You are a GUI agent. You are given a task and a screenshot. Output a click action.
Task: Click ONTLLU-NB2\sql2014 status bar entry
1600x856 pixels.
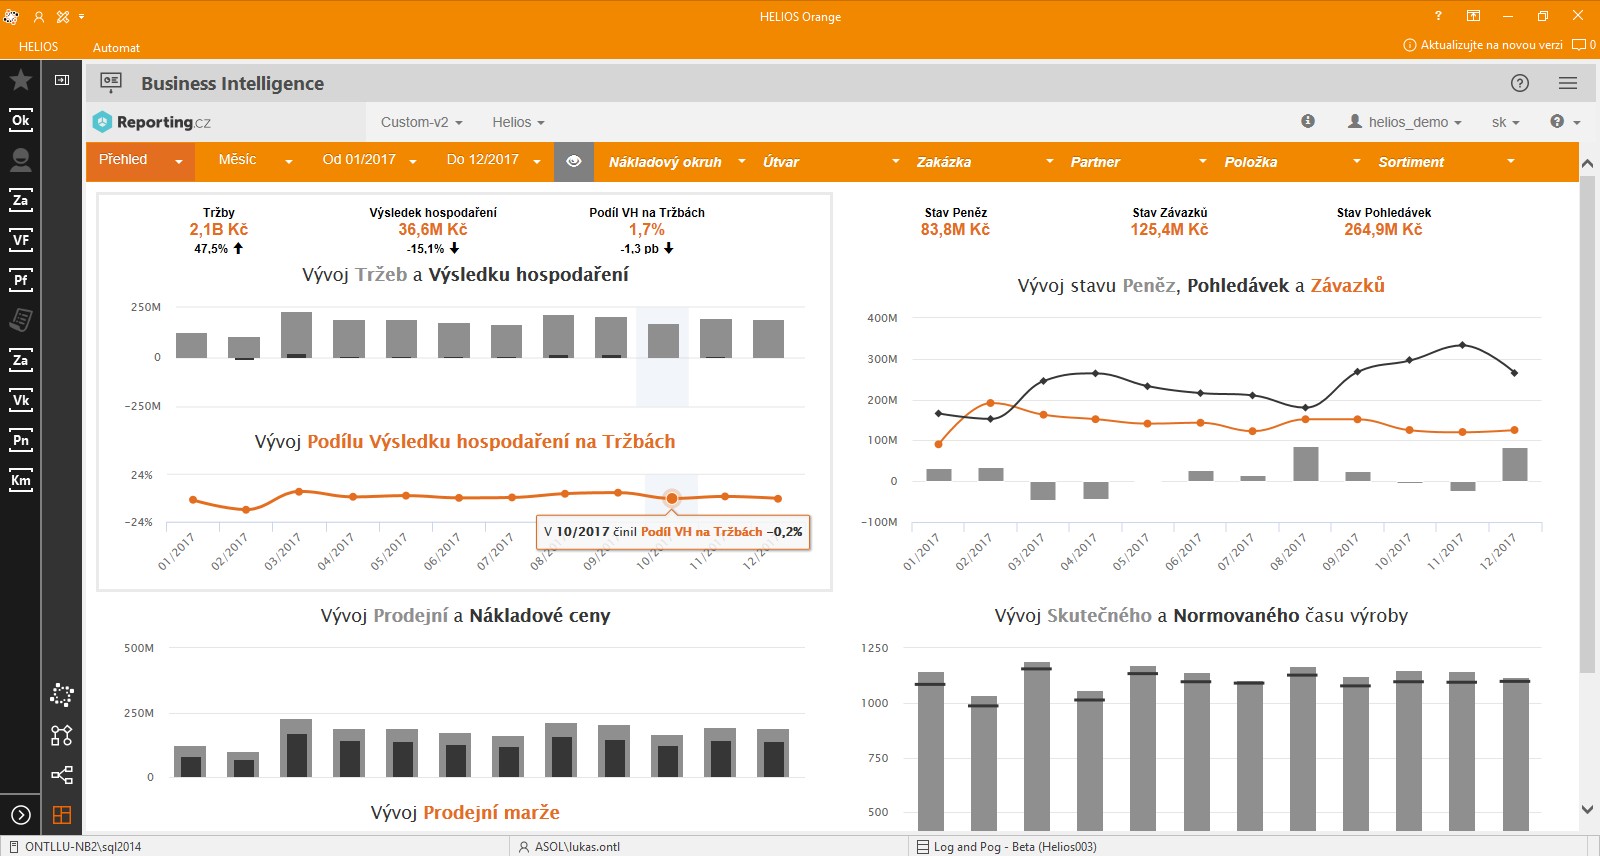[75, 846]
